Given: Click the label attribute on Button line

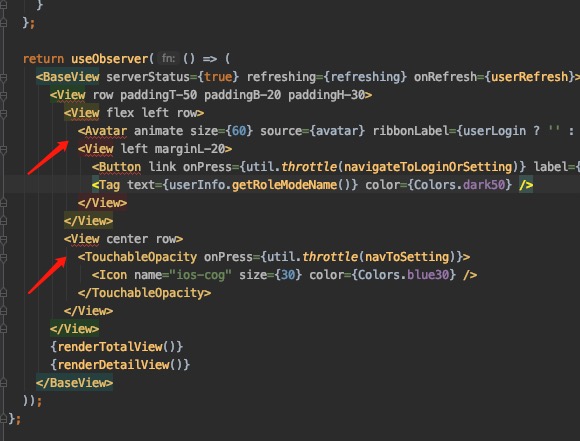Looking at the screenshot, I should click(x=551, y=167).
